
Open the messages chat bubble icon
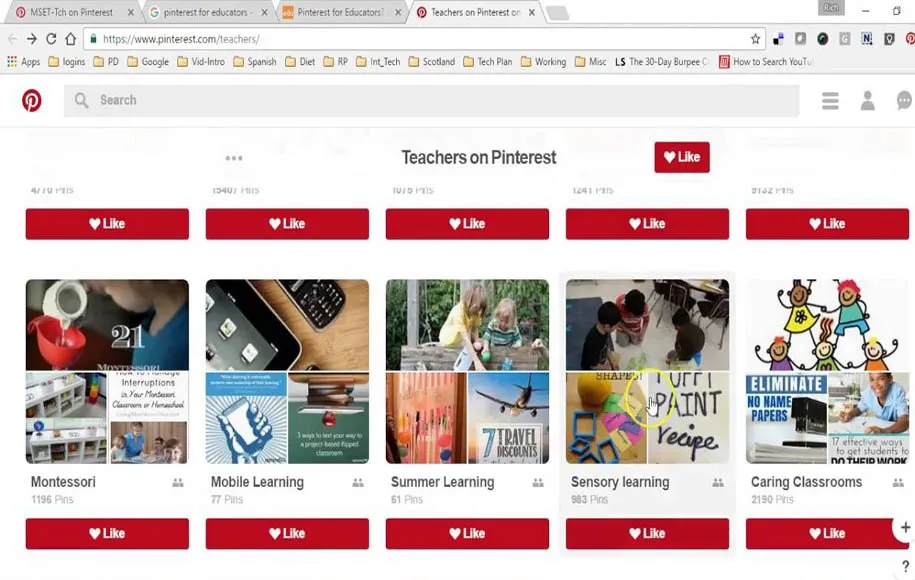[905, 100]
